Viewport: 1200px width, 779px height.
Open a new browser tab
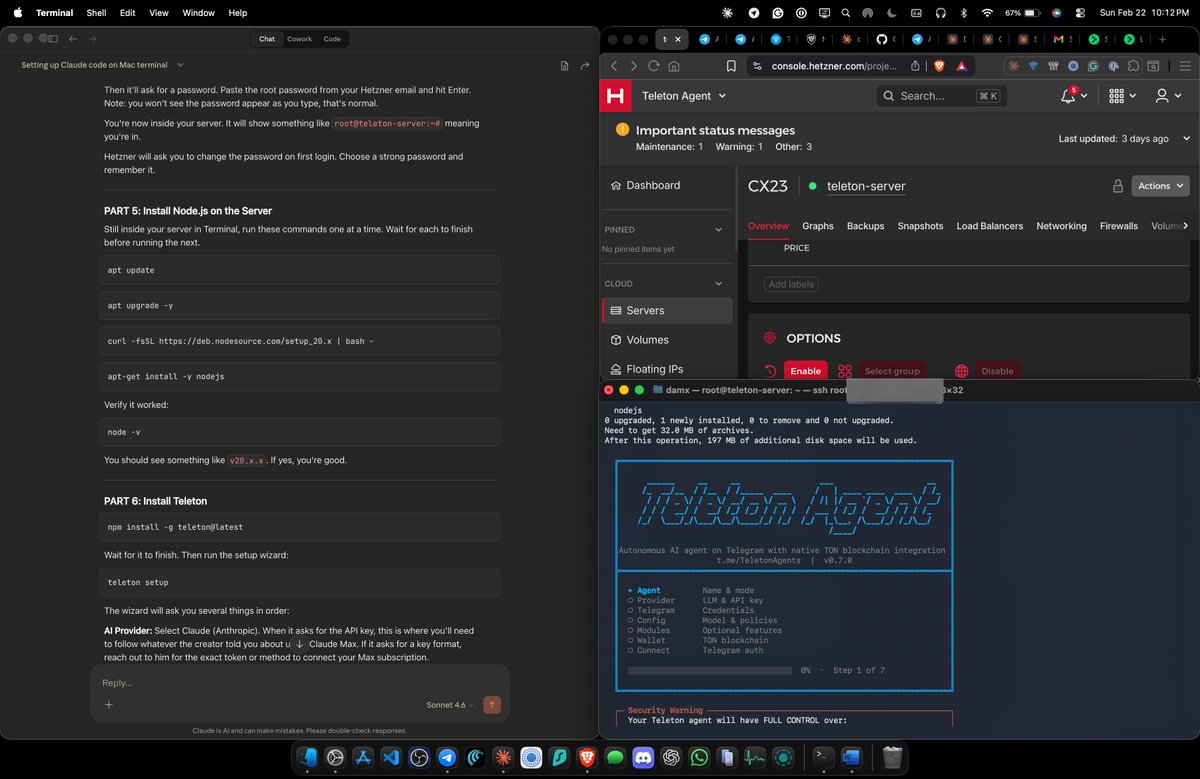(x=1163, y=39)
